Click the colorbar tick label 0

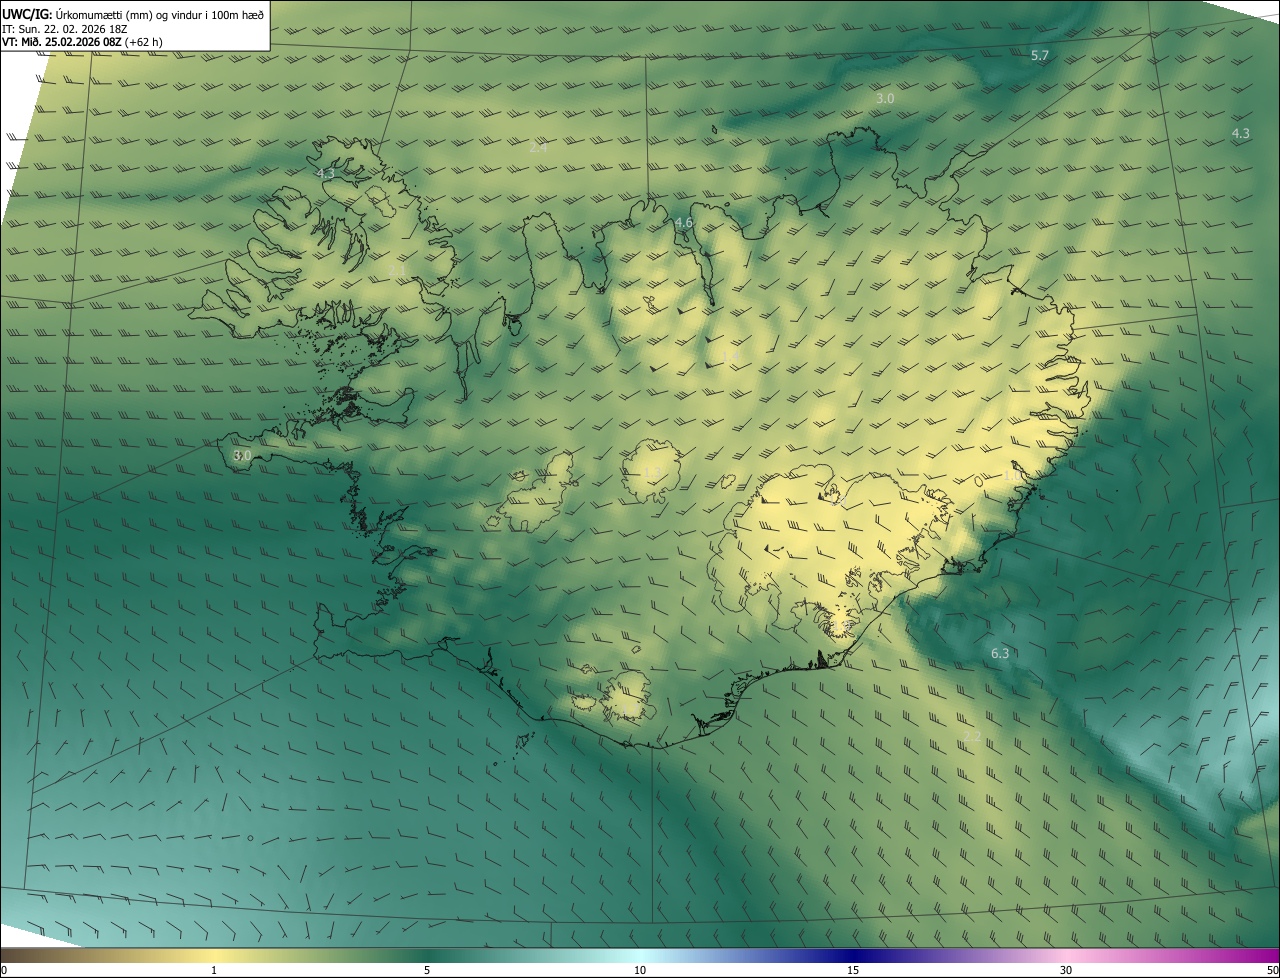click(x=4, y=970)
